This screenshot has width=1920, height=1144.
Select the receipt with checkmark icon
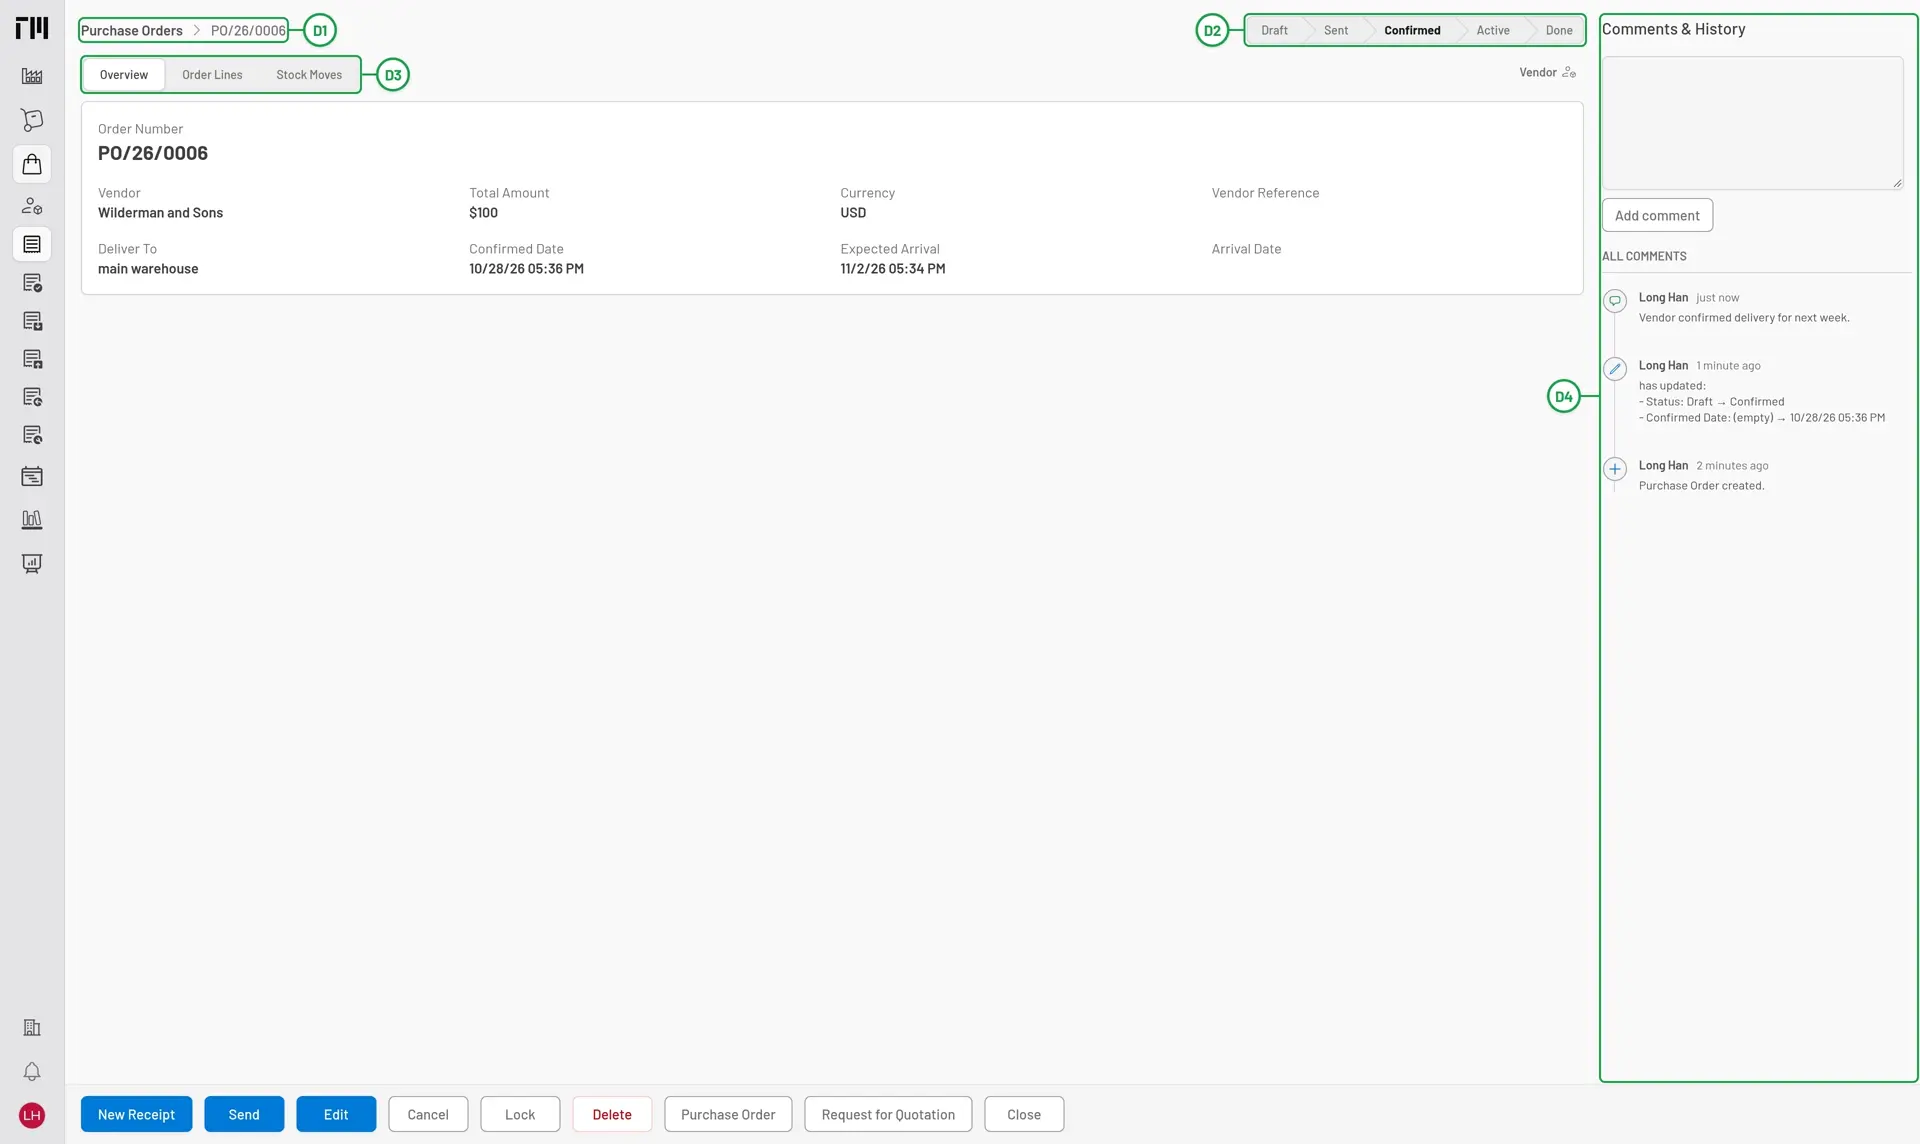pos(32,283)
